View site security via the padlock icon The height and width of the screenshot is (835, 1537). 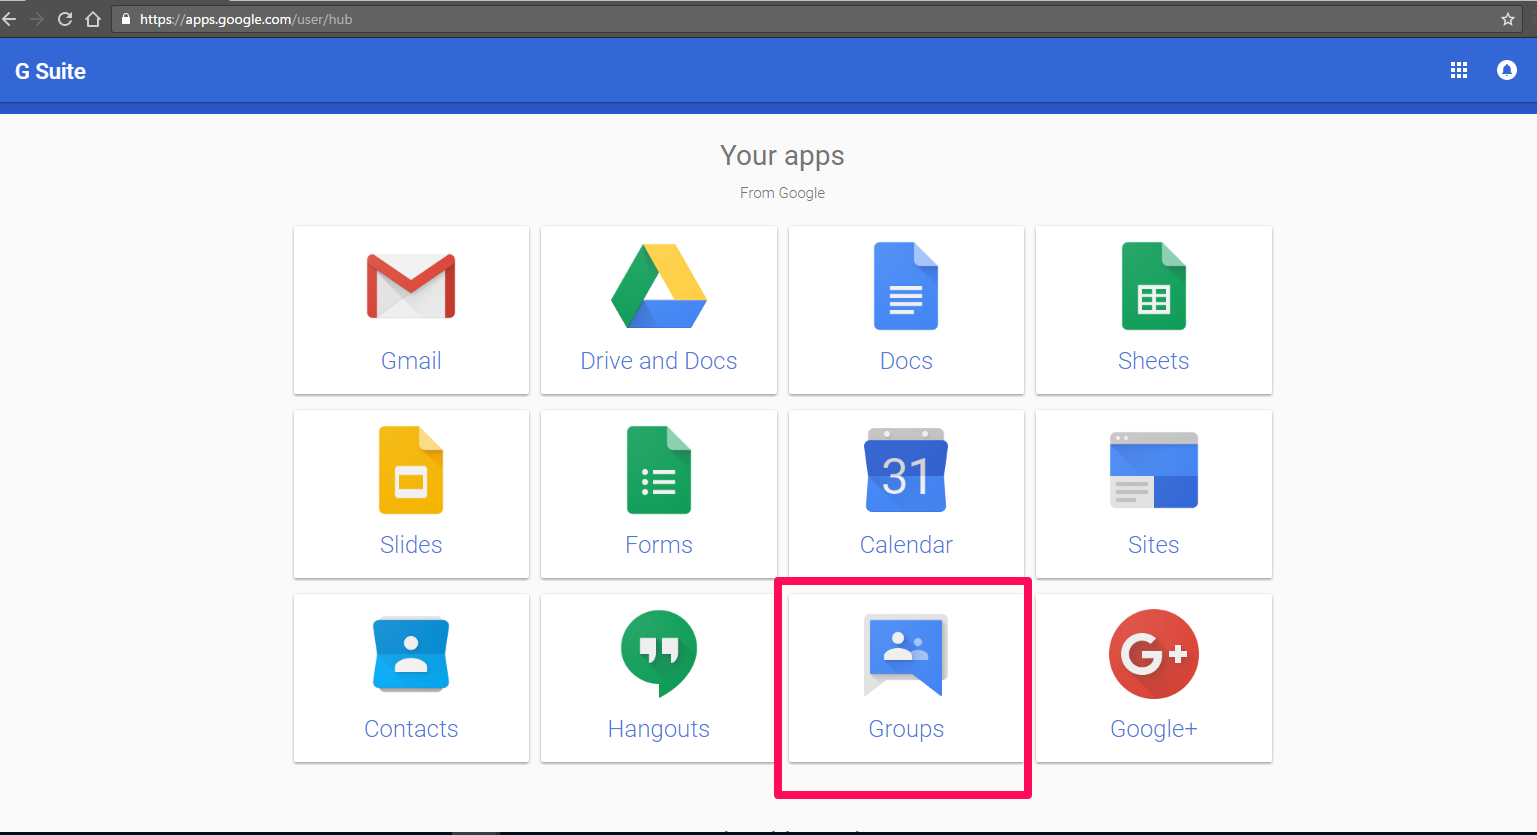pyautogui.click(x=124, y=18)
